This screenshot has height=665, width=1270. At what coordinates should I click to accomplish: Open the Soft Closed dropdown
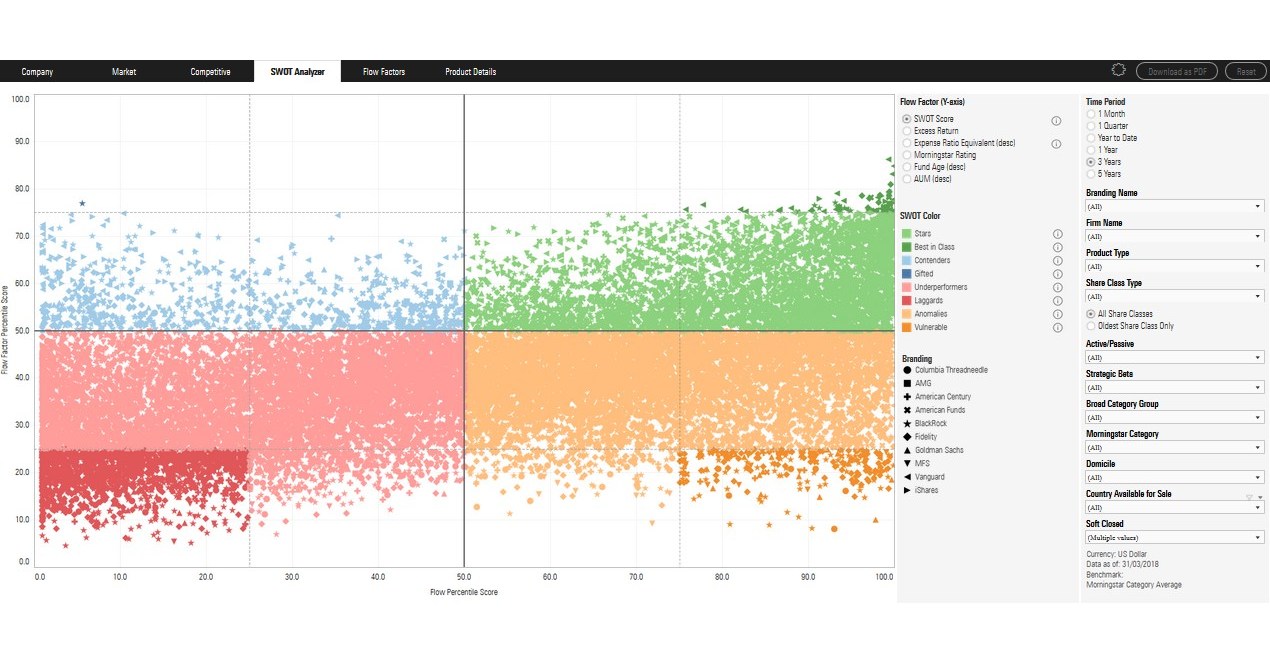tap(1172, 537)
